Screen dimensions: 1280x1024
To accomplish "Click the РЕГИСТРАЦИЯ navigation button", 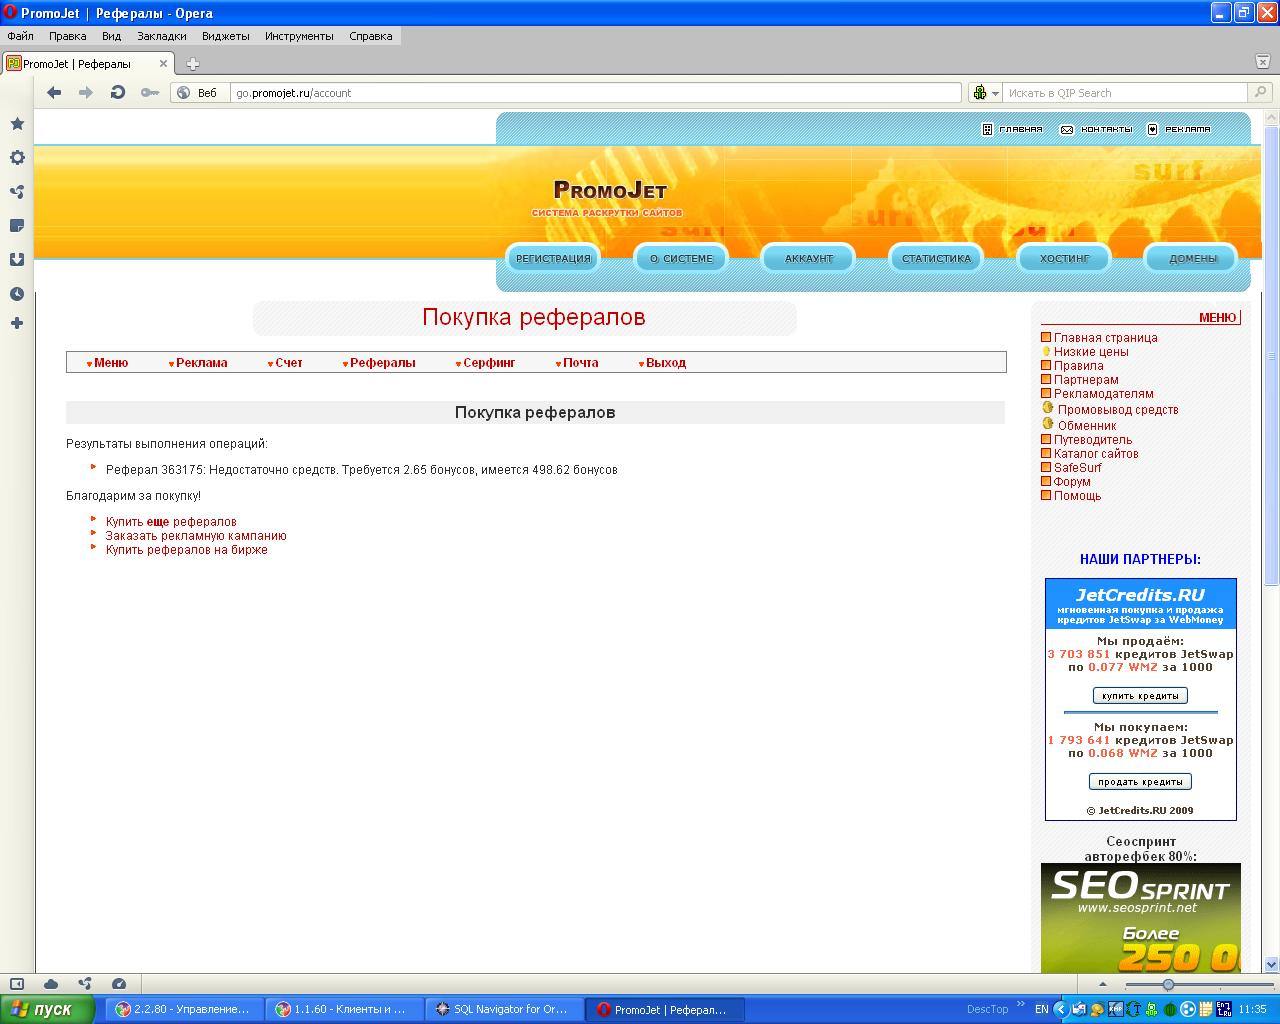I will (553, 258).
